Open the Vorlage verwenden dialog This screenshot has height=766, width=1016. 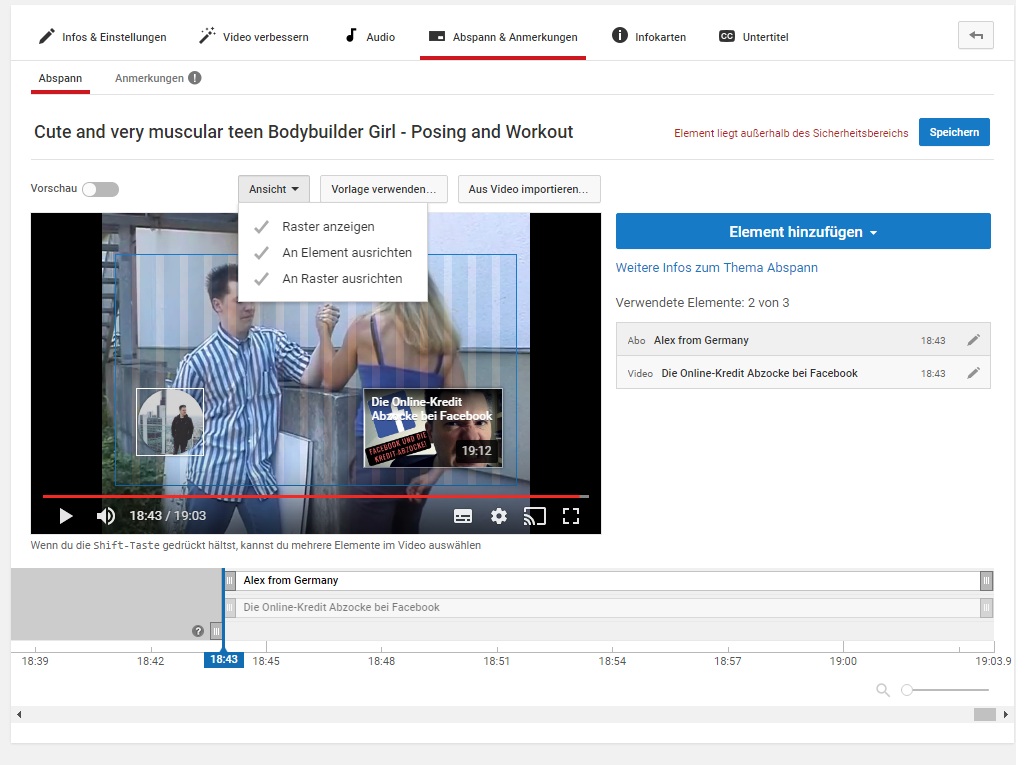point(383,189)
